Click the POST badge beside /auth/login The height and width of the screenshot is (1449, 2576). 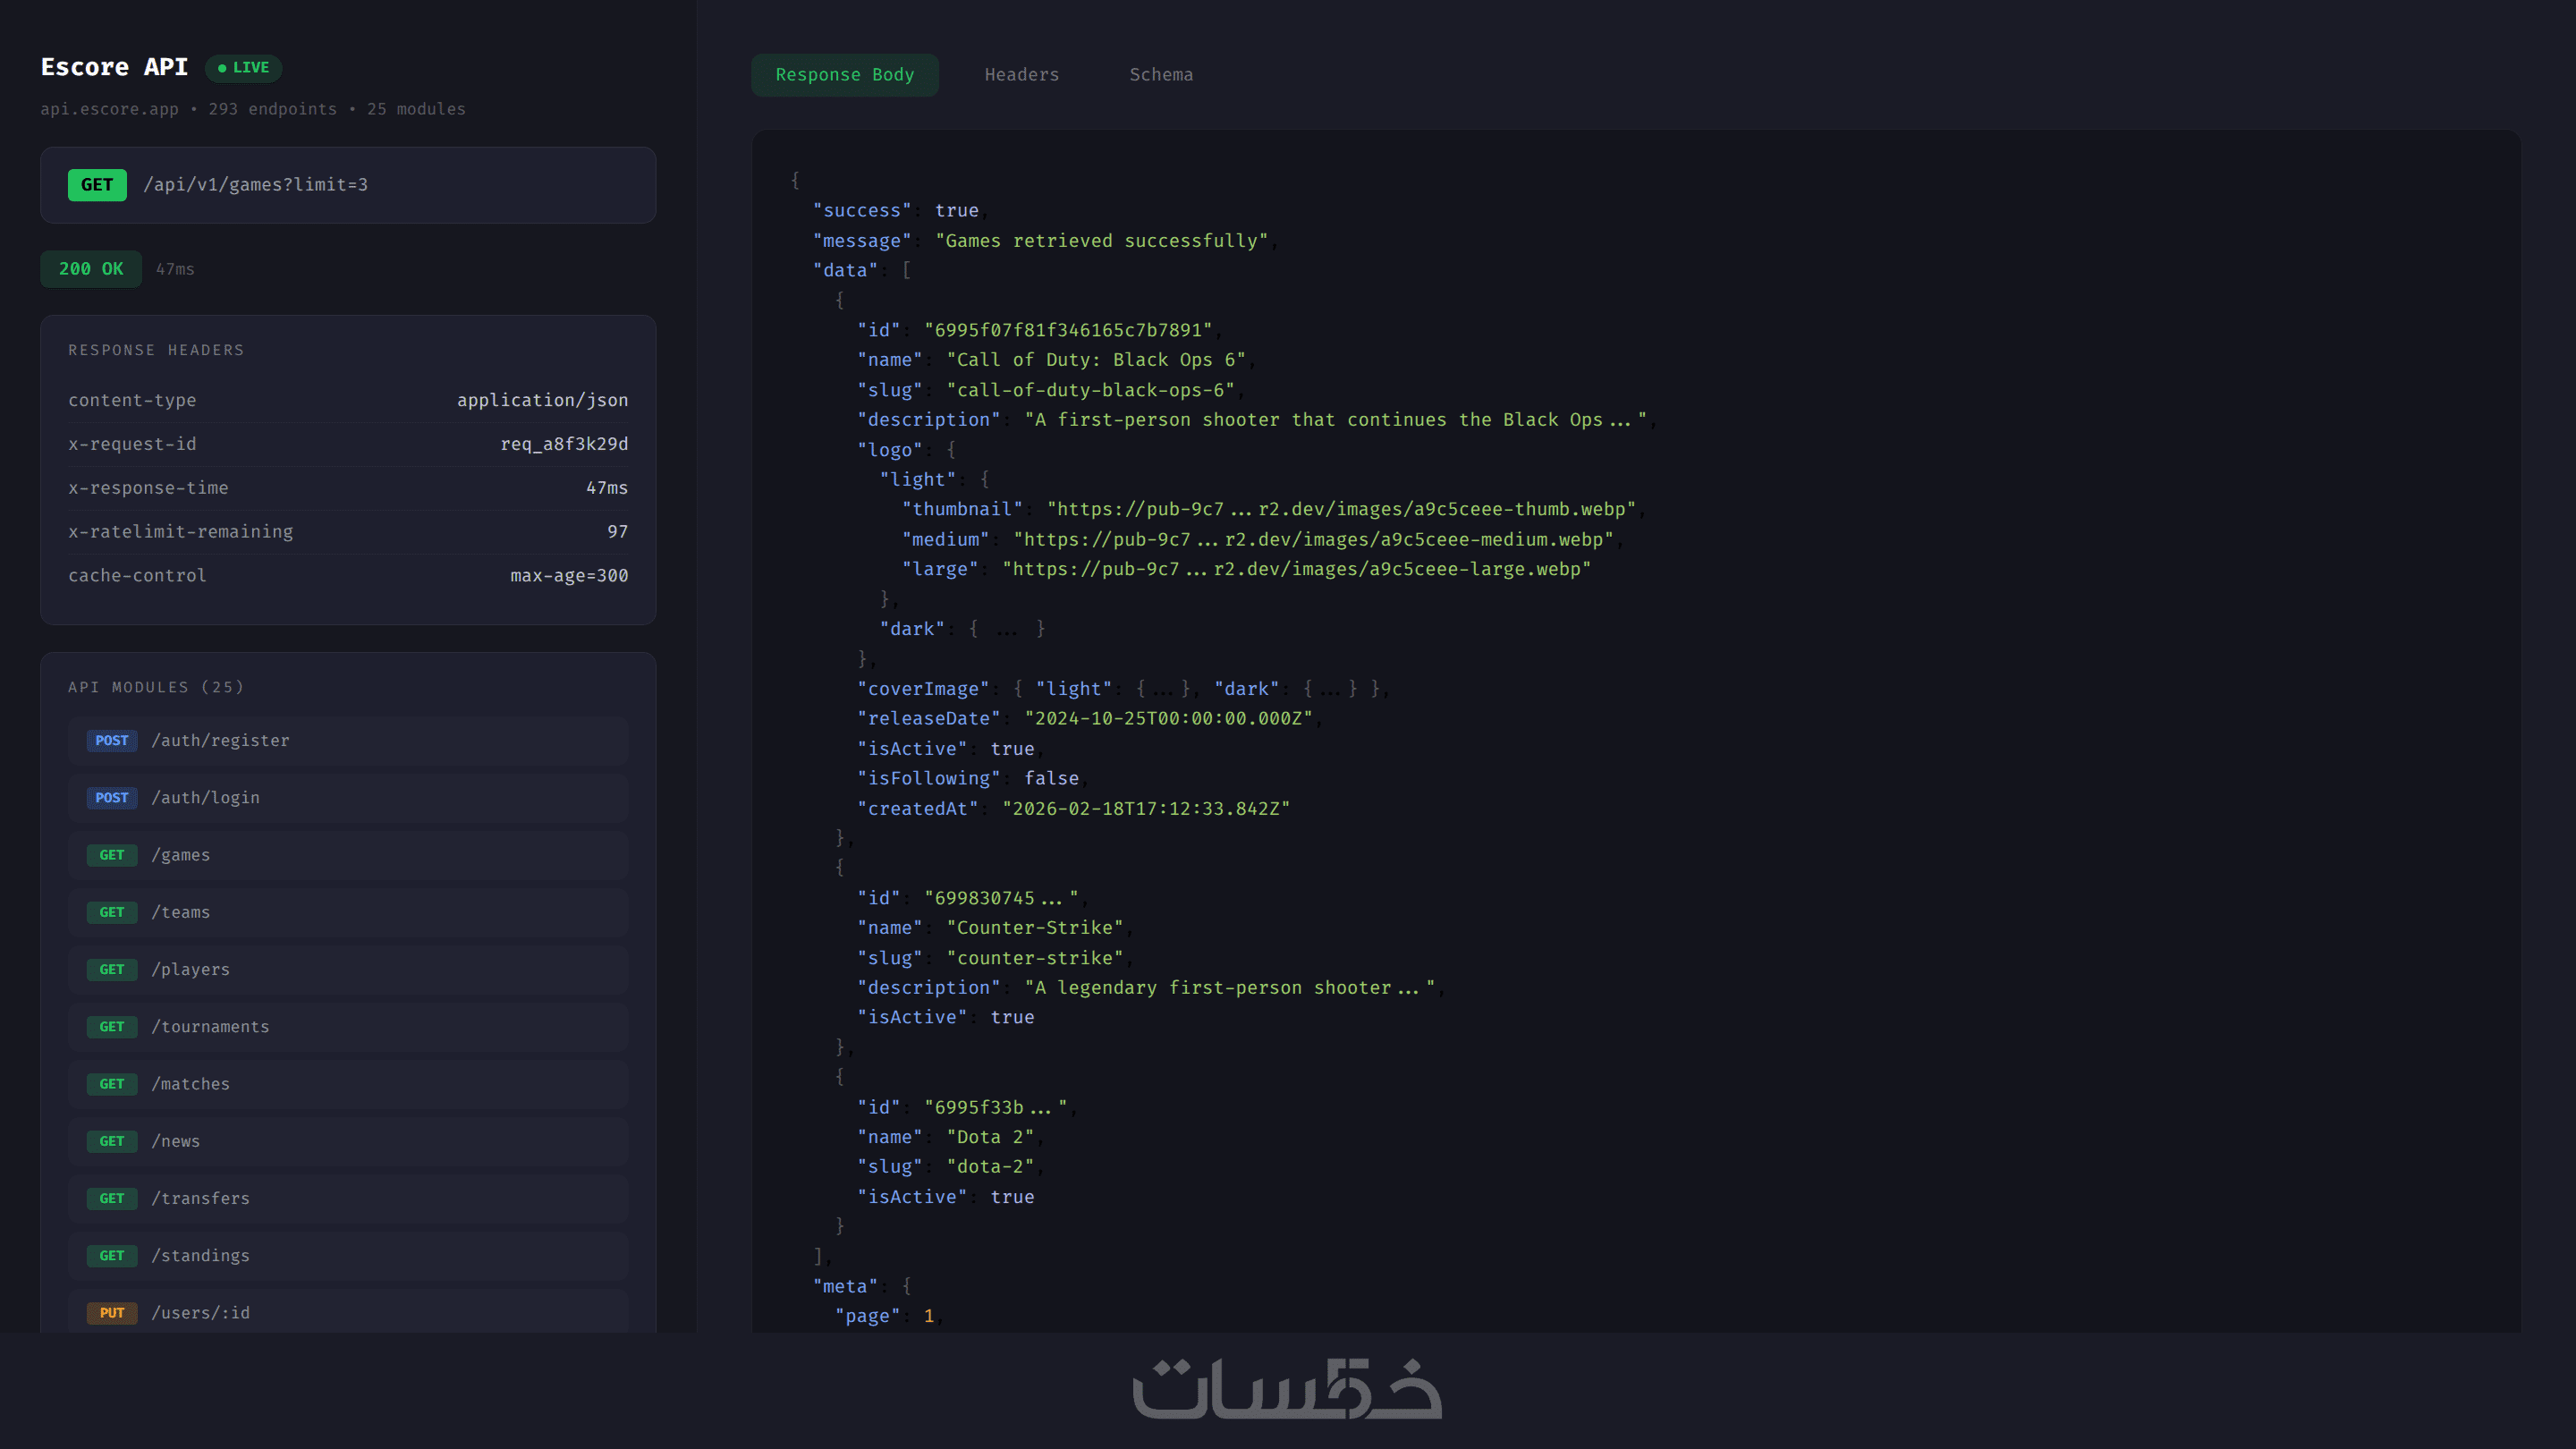tap(112, 798)
